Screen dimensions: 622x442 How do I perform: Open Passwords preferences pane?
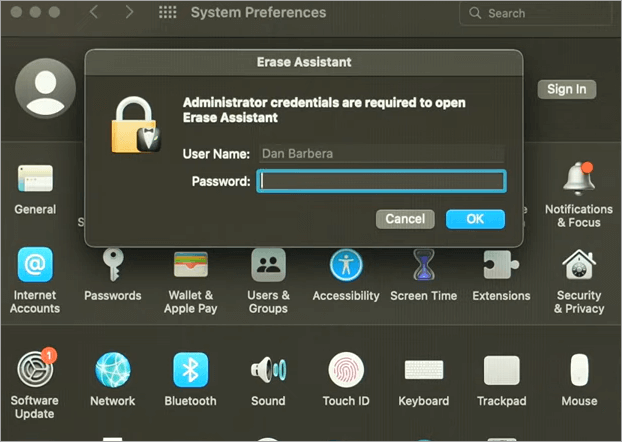[113, 265]
